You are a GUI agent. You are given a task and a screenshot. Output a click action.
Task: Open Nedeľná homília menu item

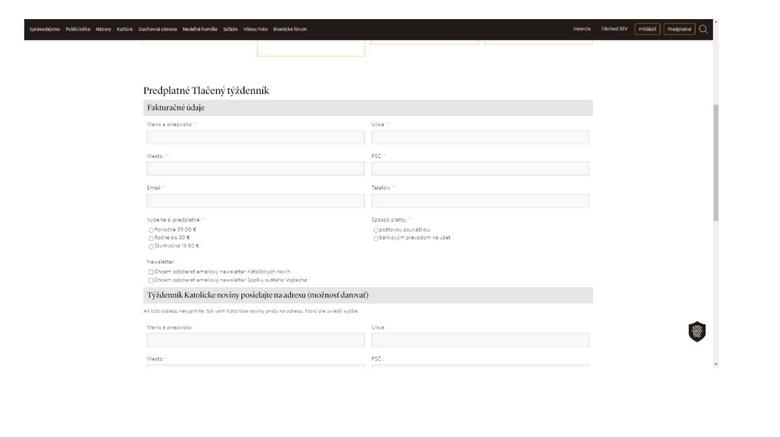[x=200, y=29]
